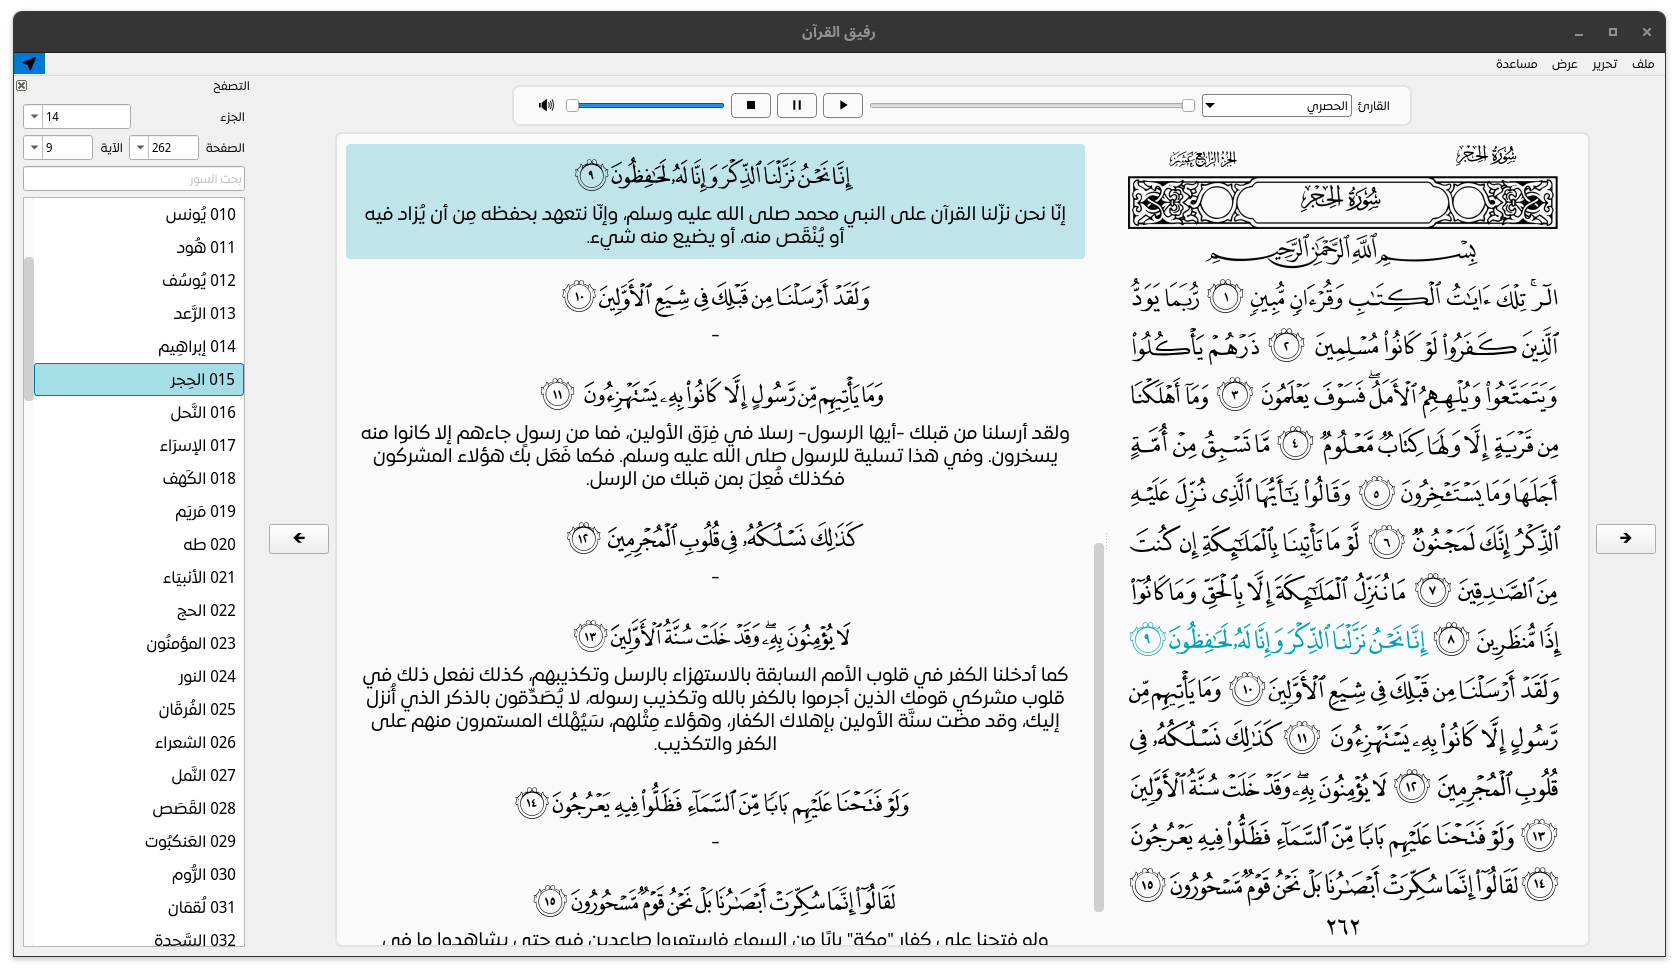Select surah 017 الإسرَاء in list
The height and width of the screenshot is (973, 1679).
click(x=139, y=445)
